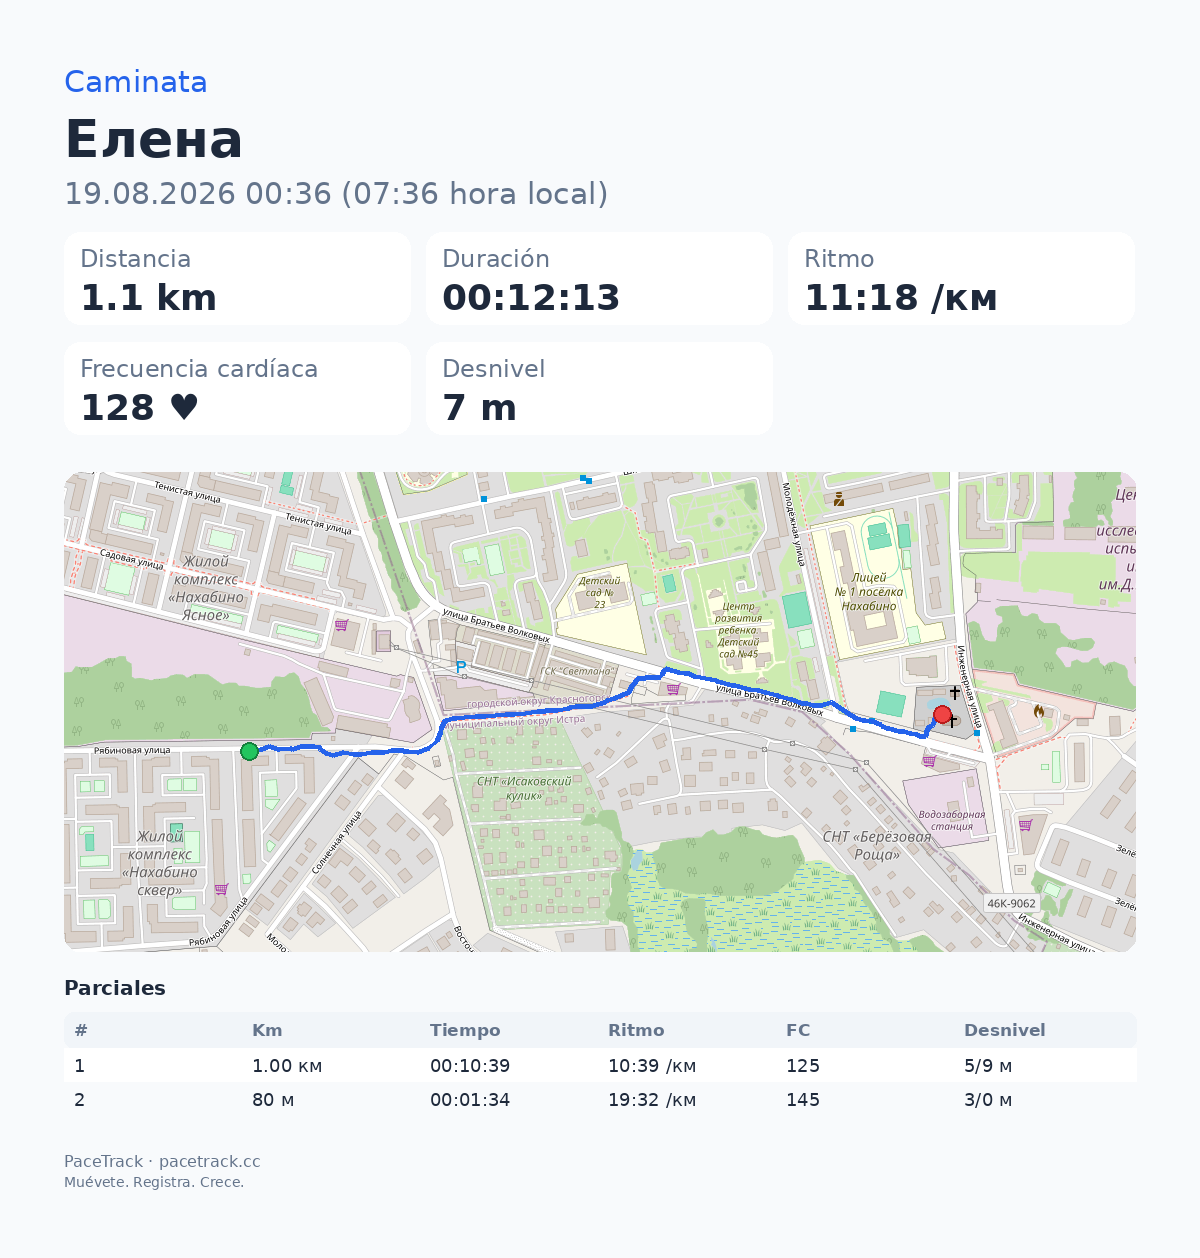Select the Desnivel column header
Screen dimensions: 1200x1258
coord(1005,1030)
